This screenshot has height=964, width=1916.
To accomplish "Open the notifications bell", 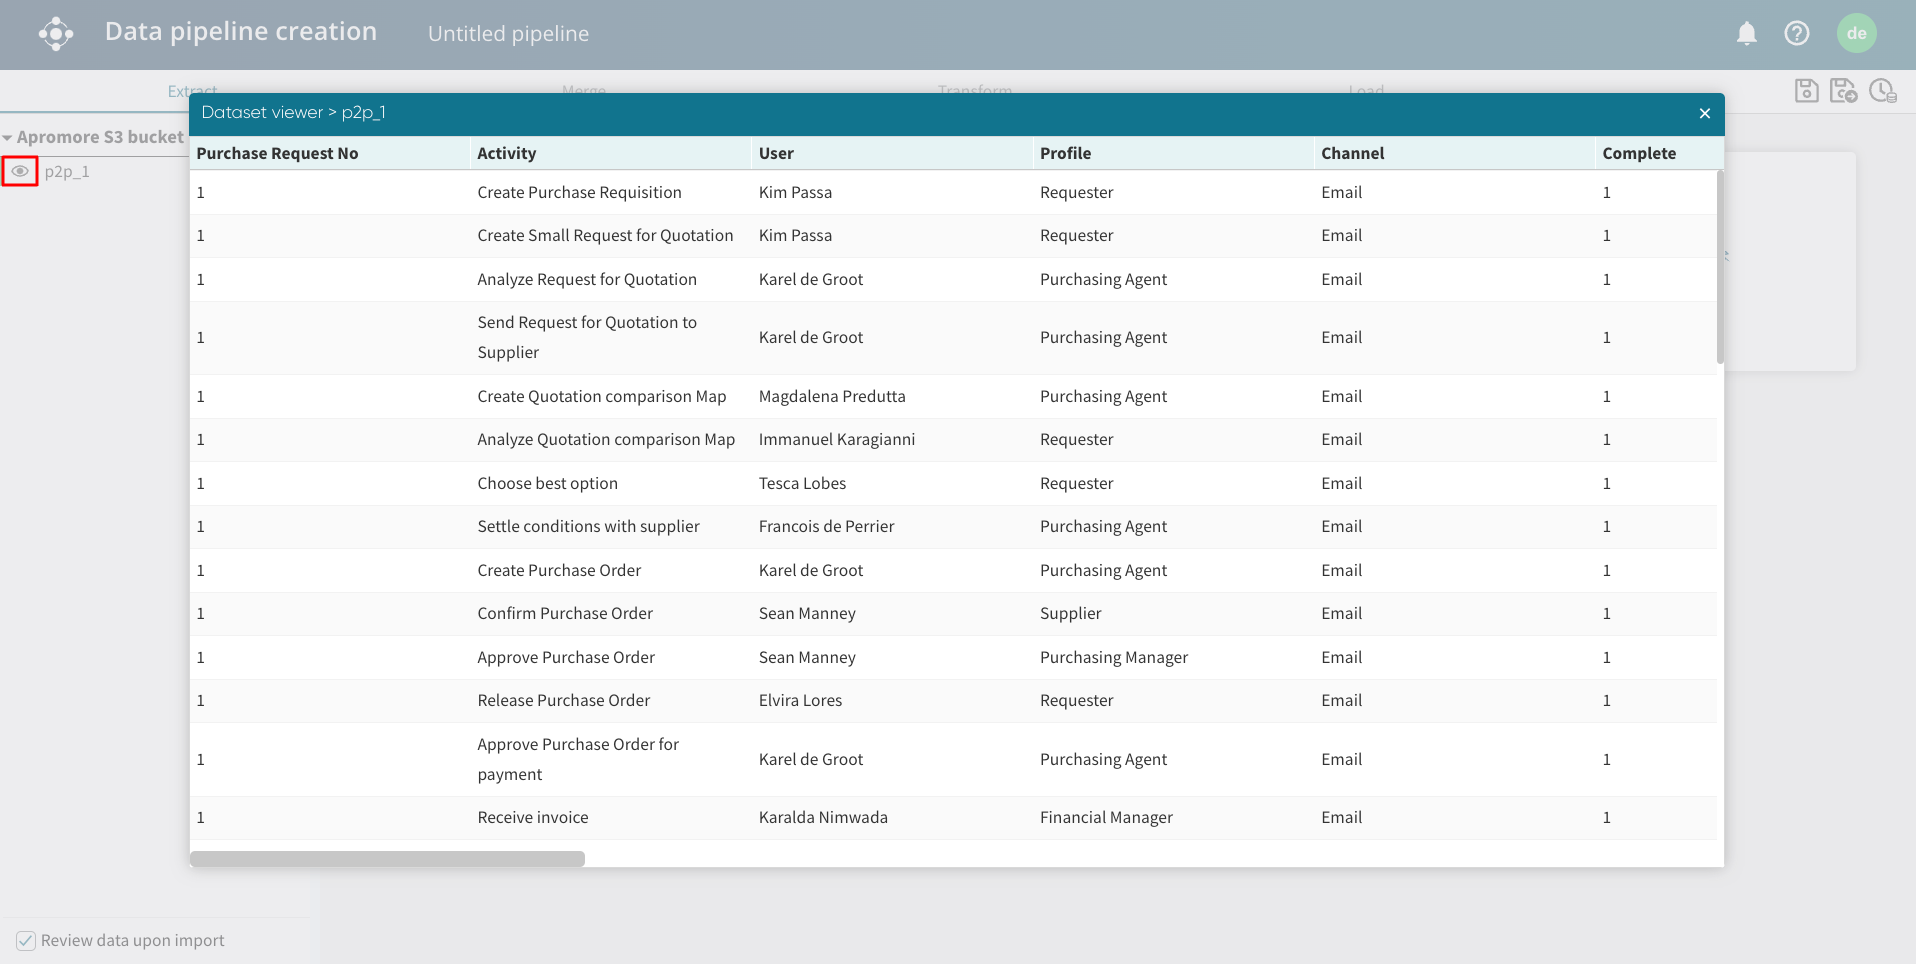I will 1746,34.
